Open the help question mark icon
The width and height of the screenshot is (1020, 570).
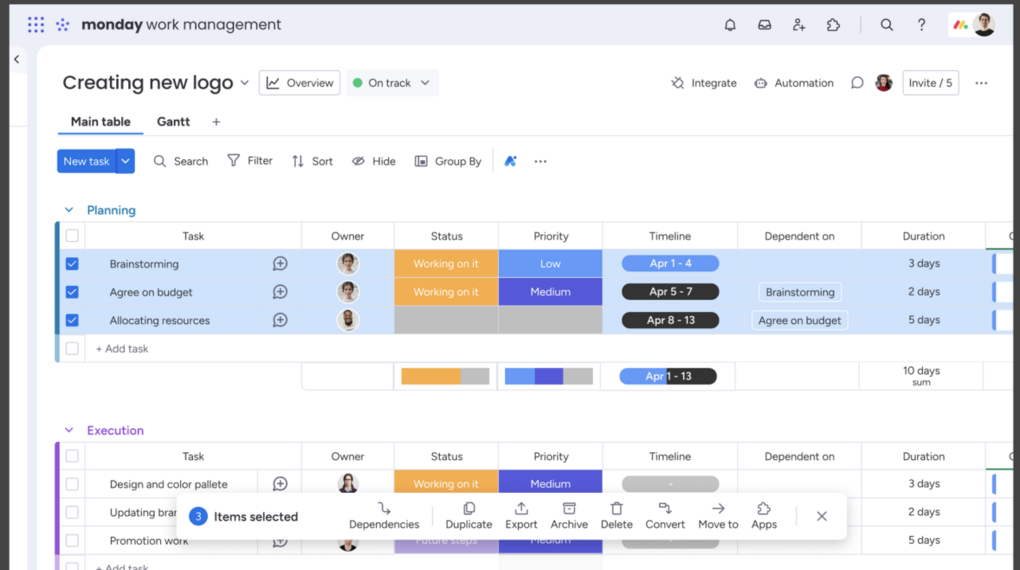tap(921, 25)
